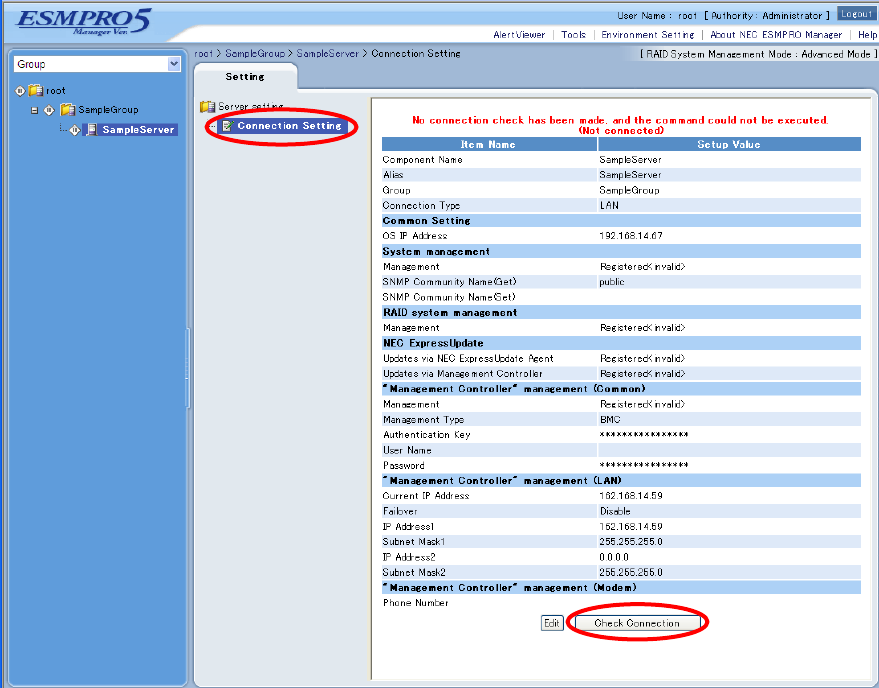Image resolution: width=879 pixels, height=688 pixels.
Task: Select the SampleGroup tree item
Action: coord(108,109)
